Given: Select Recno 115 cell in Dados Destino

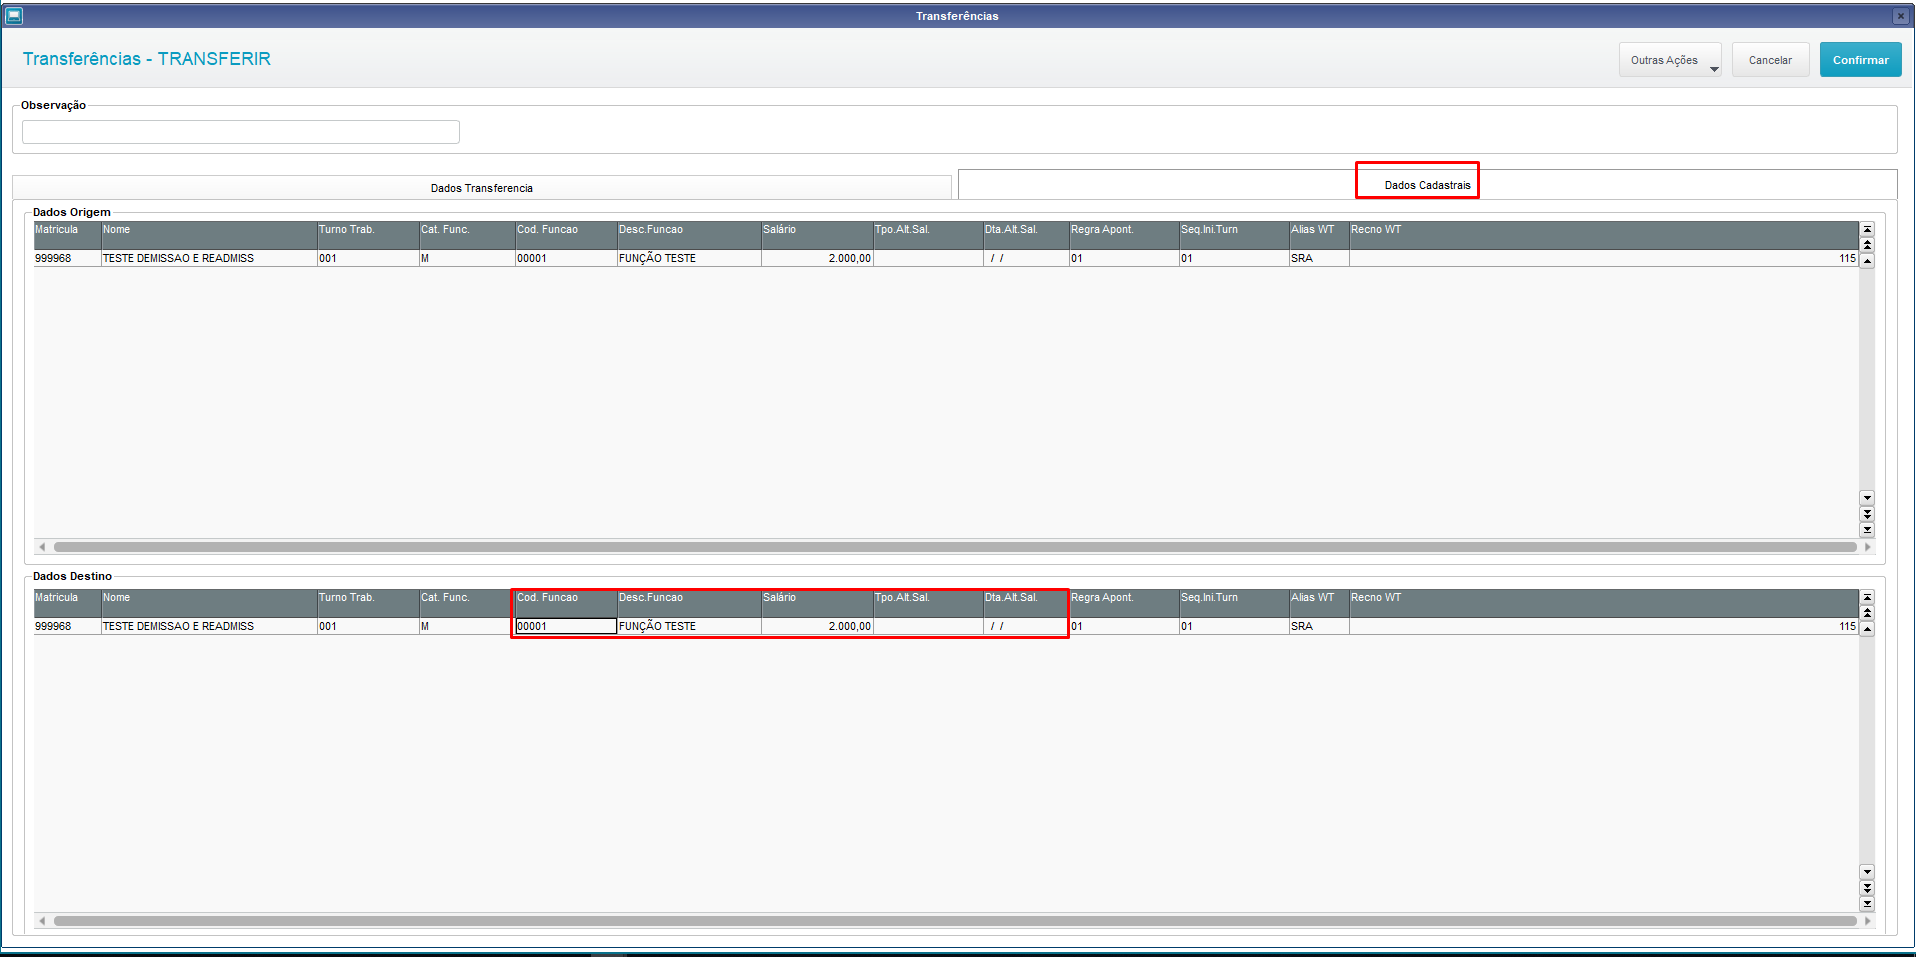Looking at the screenshot, I should (1604, 626).
